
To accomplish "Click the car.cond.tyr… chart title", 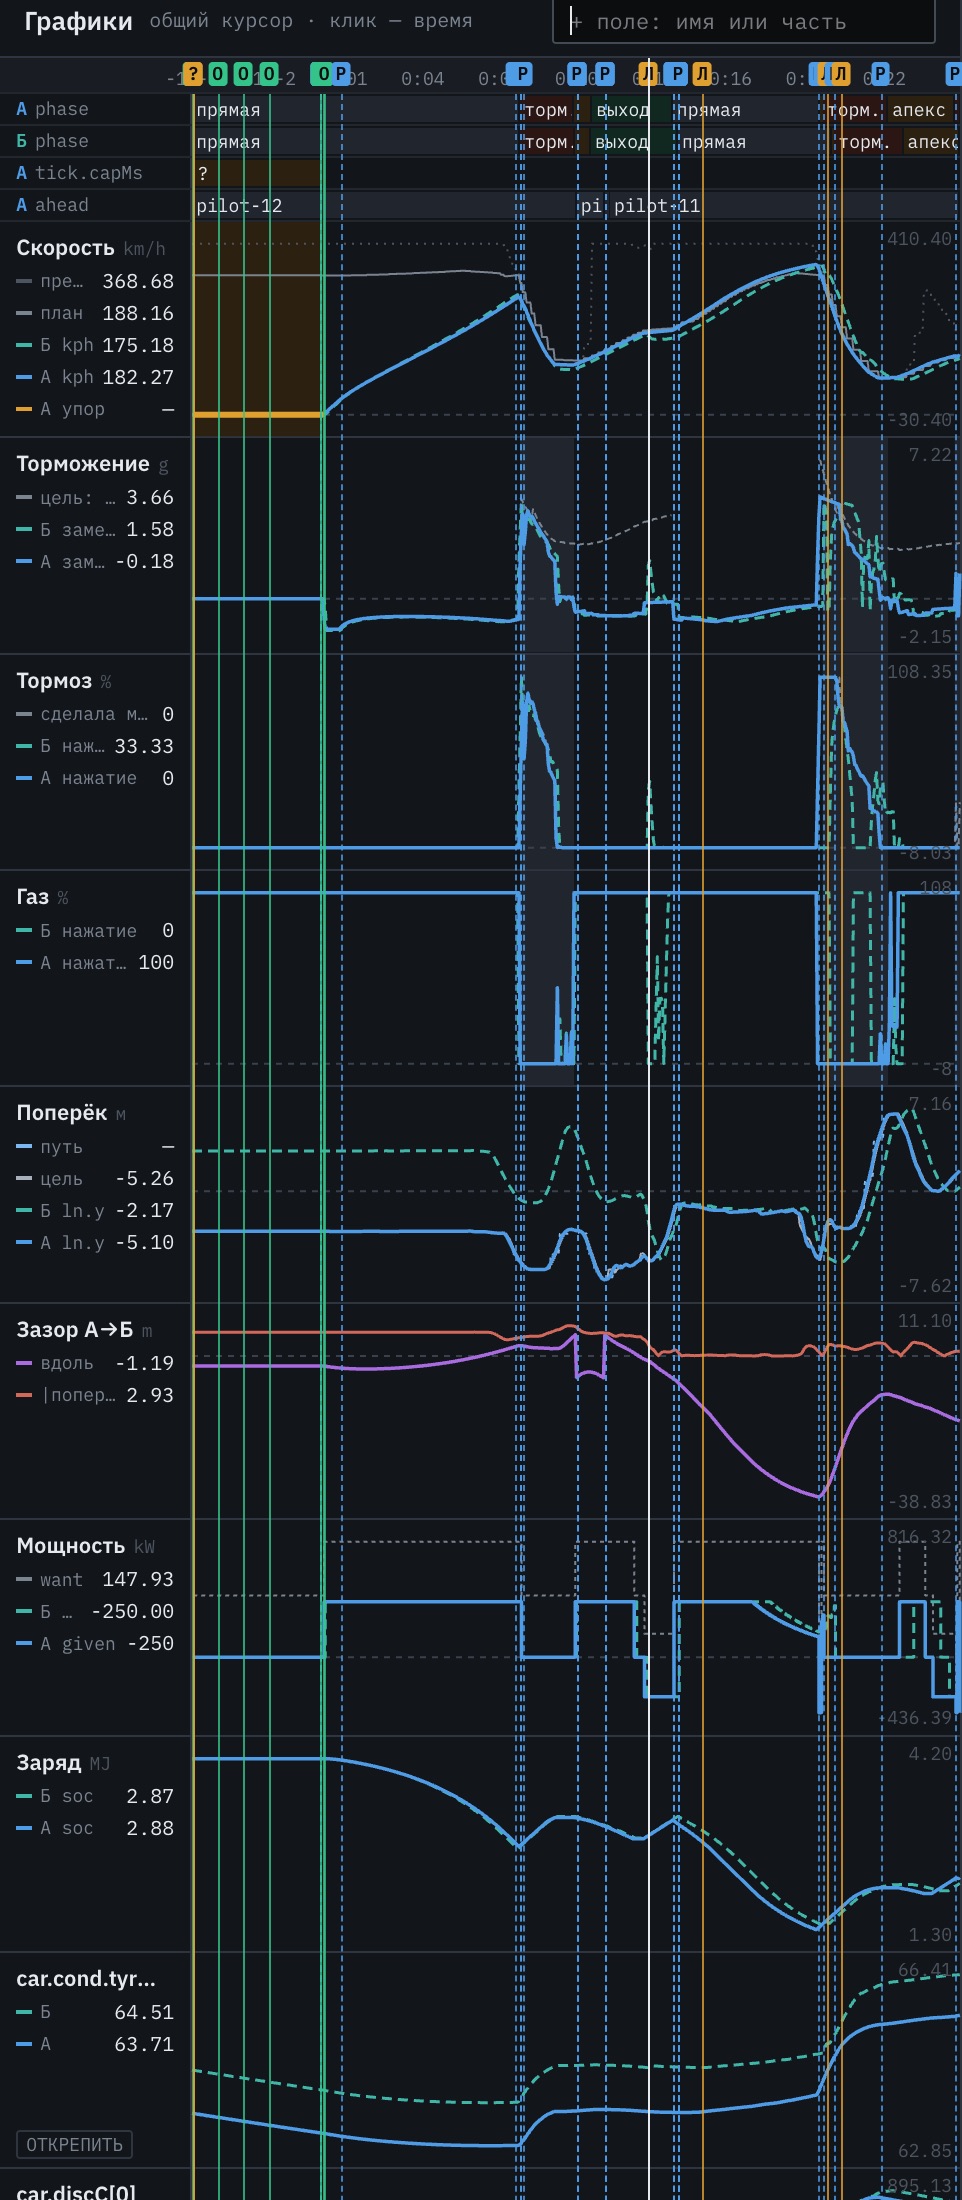I will click(x=86, y=1979).
